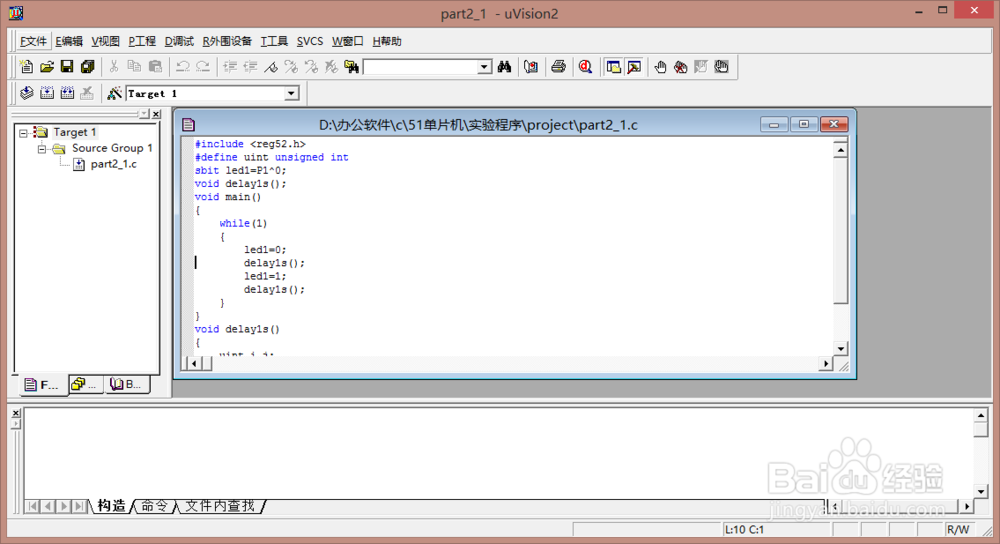The image size is (1000, 544).
Task: Click the Build target icon
Action: (x=47, y=93)
